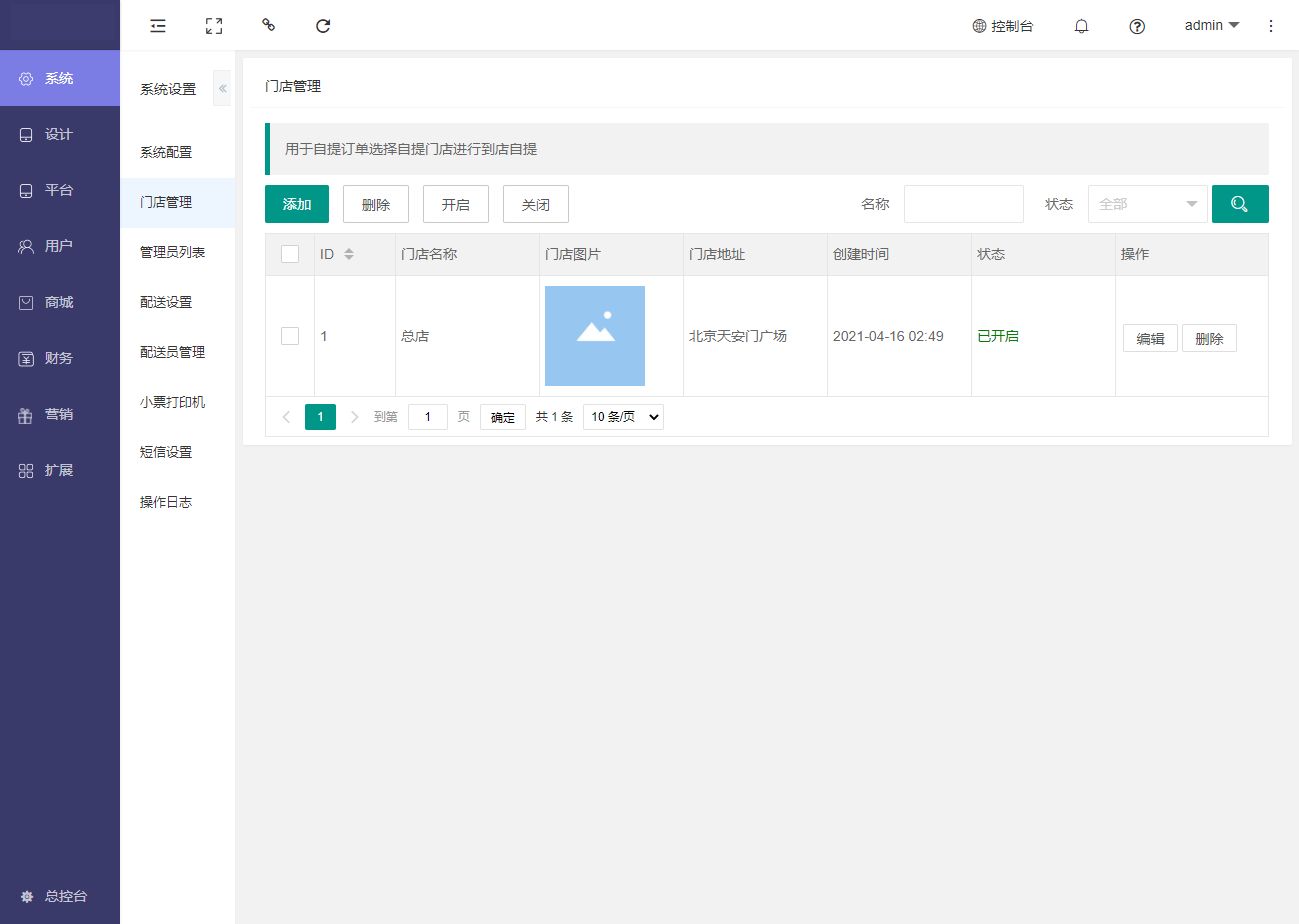Sort the table by ID column
1299x924 pixels.
click(x=349, y=254)
